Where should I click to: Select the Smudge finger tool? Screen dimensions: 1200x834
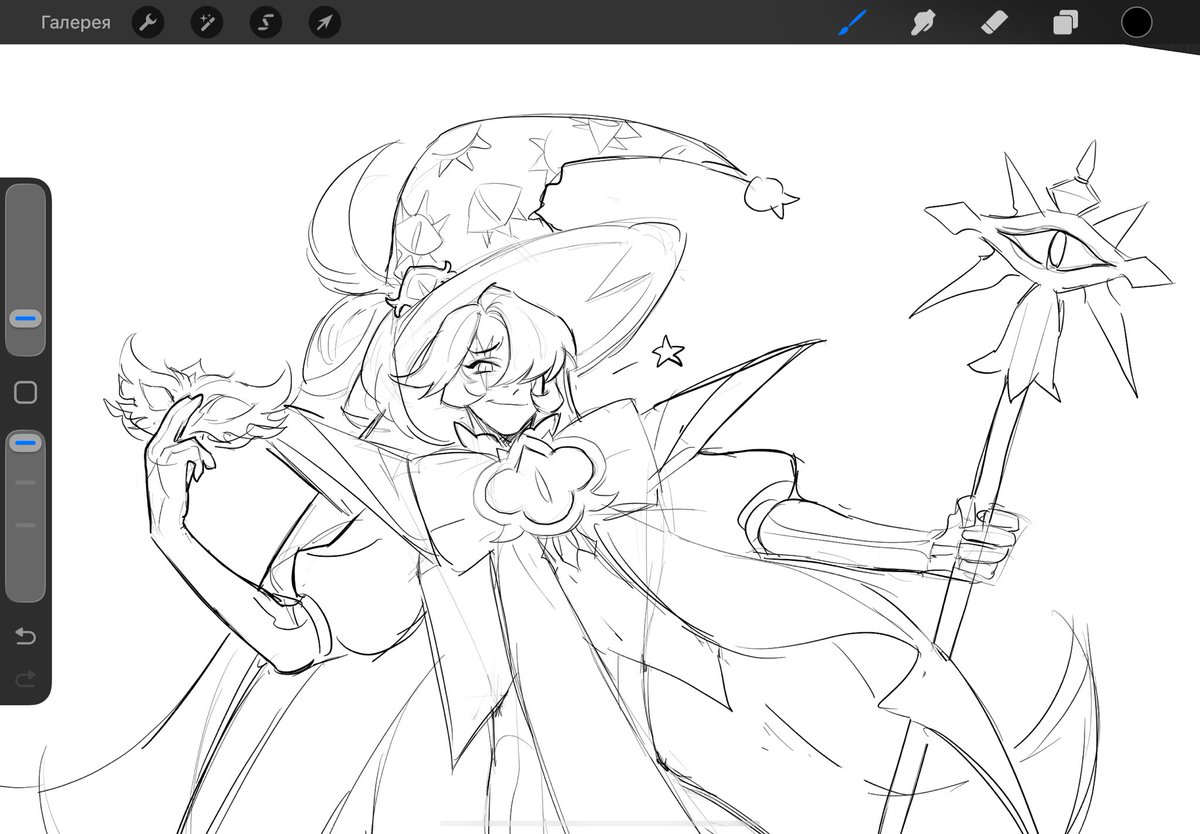click(x=923, y=22)
